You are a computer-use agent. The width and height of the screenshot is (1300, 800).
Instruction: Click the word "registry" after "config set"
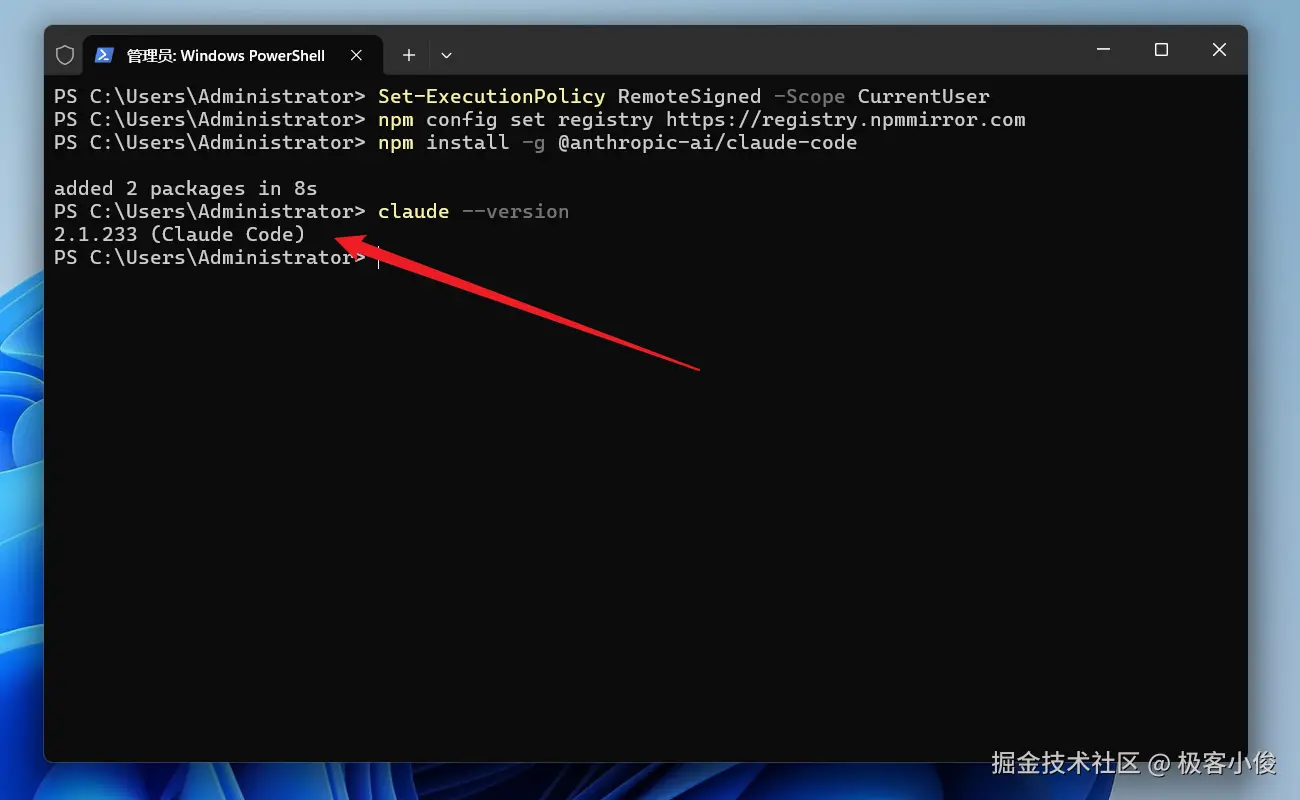point(605,120)
